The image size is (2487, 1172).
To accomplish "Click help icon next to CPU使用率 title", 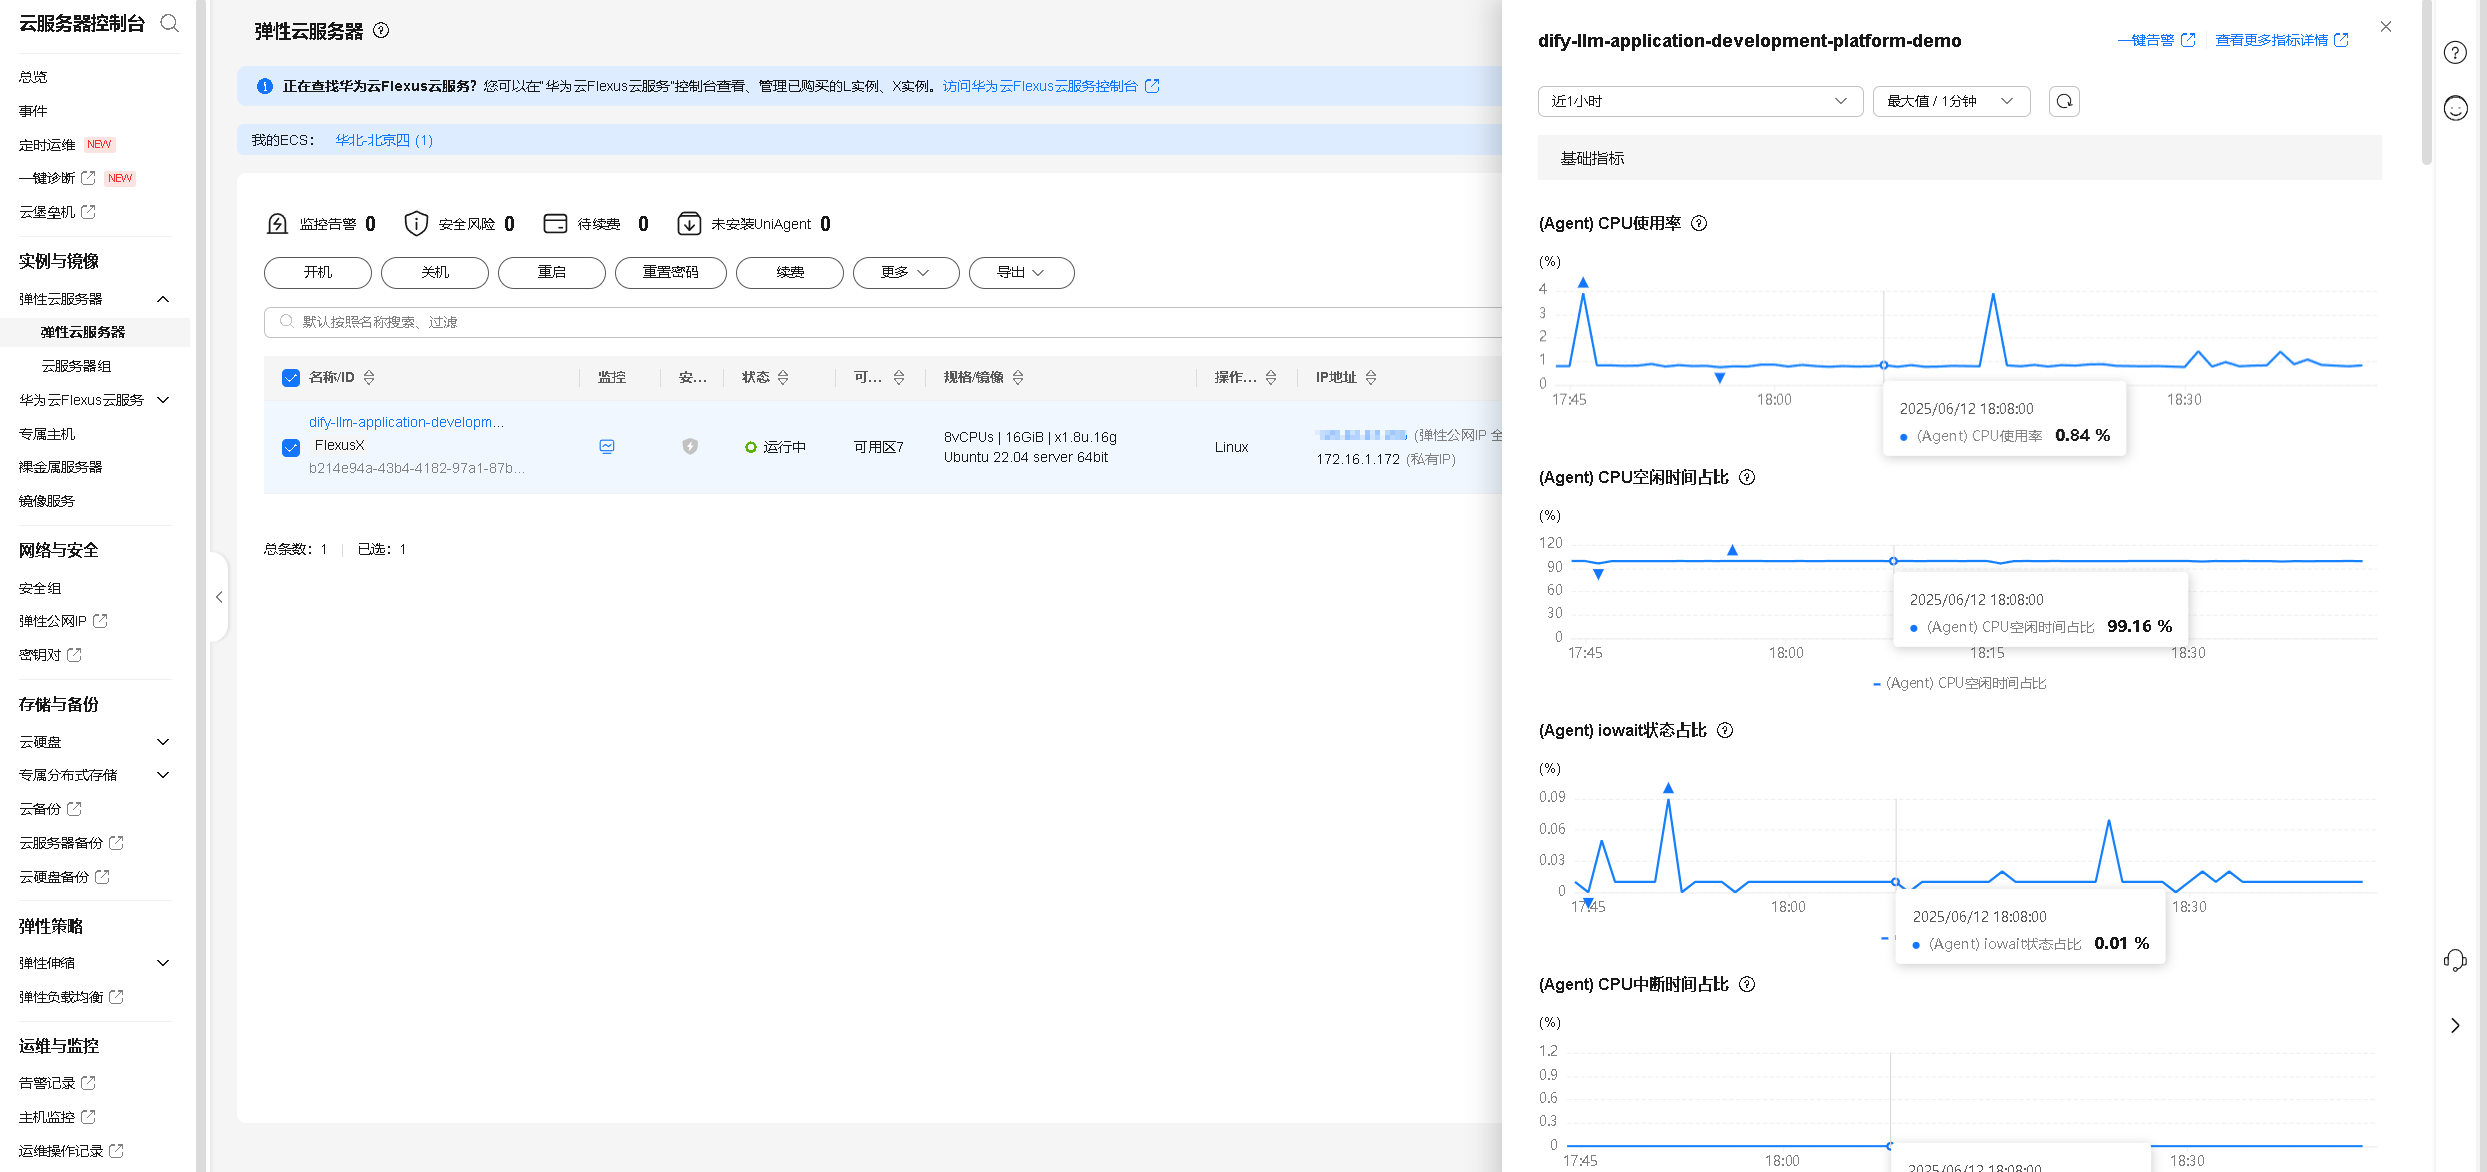I will coord(1699,223).
